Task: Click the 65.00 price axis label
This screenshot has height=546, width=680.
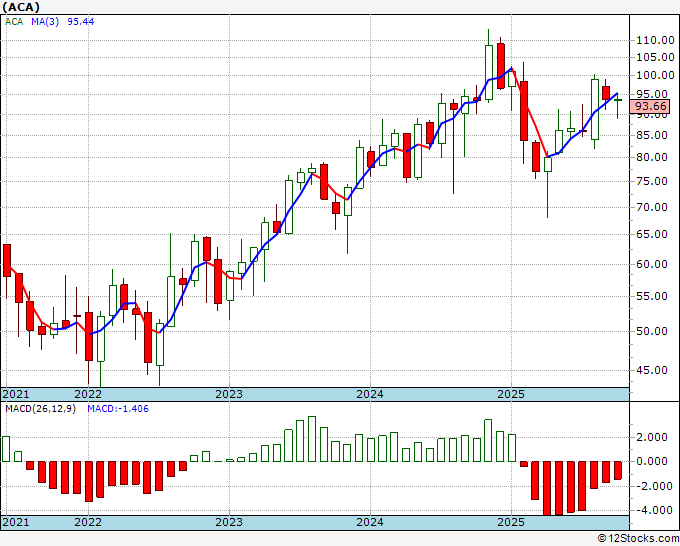Action: point(652,234)
